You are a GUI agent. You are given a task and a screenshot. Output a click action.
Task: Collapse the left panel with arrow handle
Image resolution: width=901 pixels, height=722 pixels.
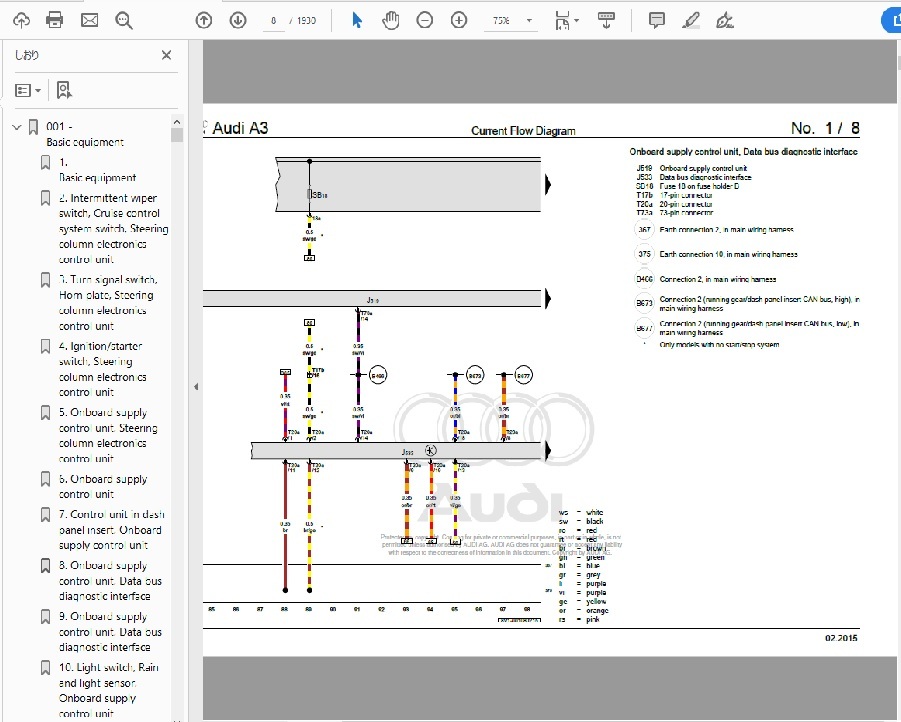(196, 387)
